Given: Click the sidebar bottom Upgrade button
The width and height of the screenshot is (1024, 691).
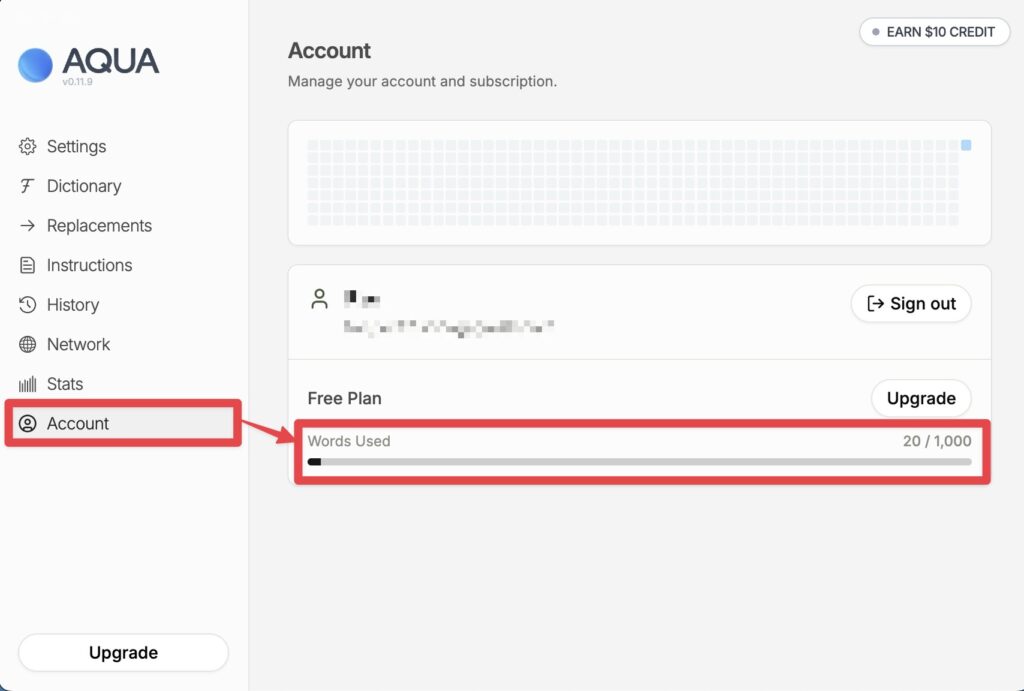Looking at the screenshot, I should click(x=123, y=653).
